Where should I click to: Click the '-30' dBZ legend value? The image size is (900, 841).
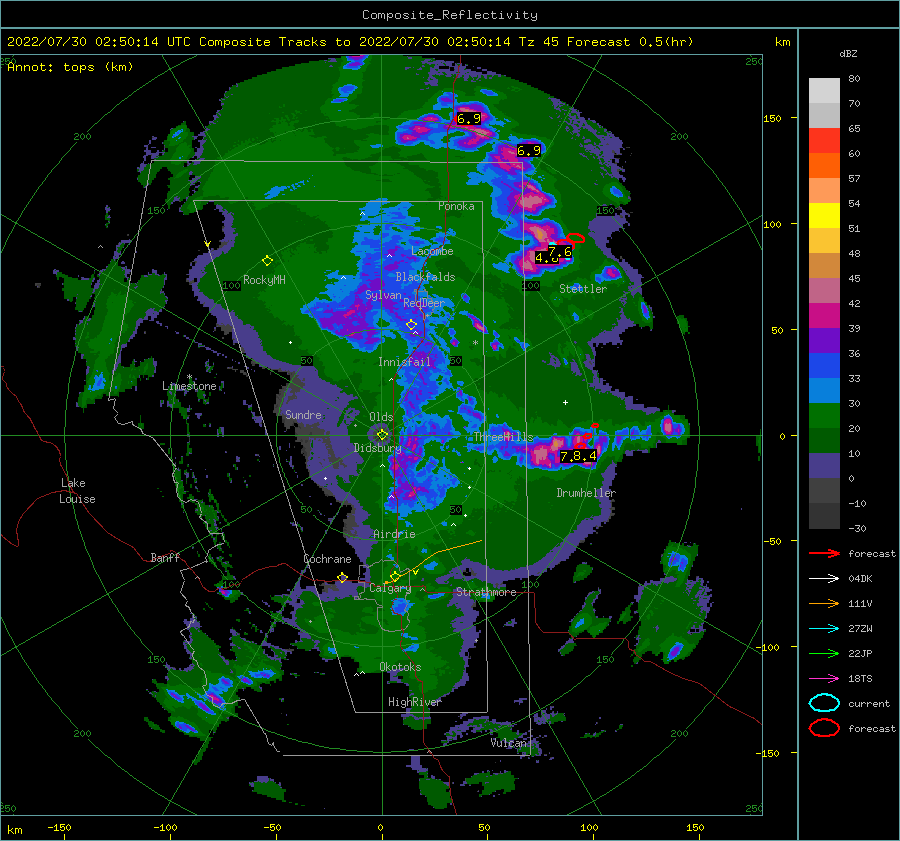pyautogui.click(x=857, y=529)
